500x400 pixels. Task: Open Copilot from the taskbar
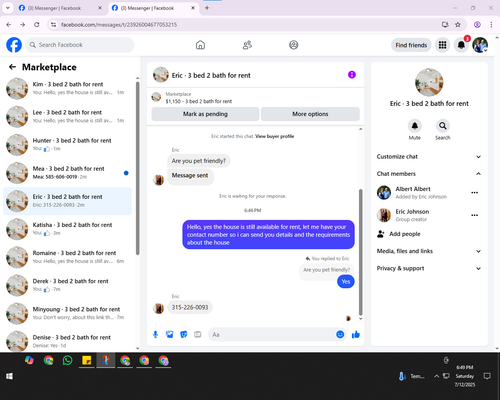(x=29, y=360)
